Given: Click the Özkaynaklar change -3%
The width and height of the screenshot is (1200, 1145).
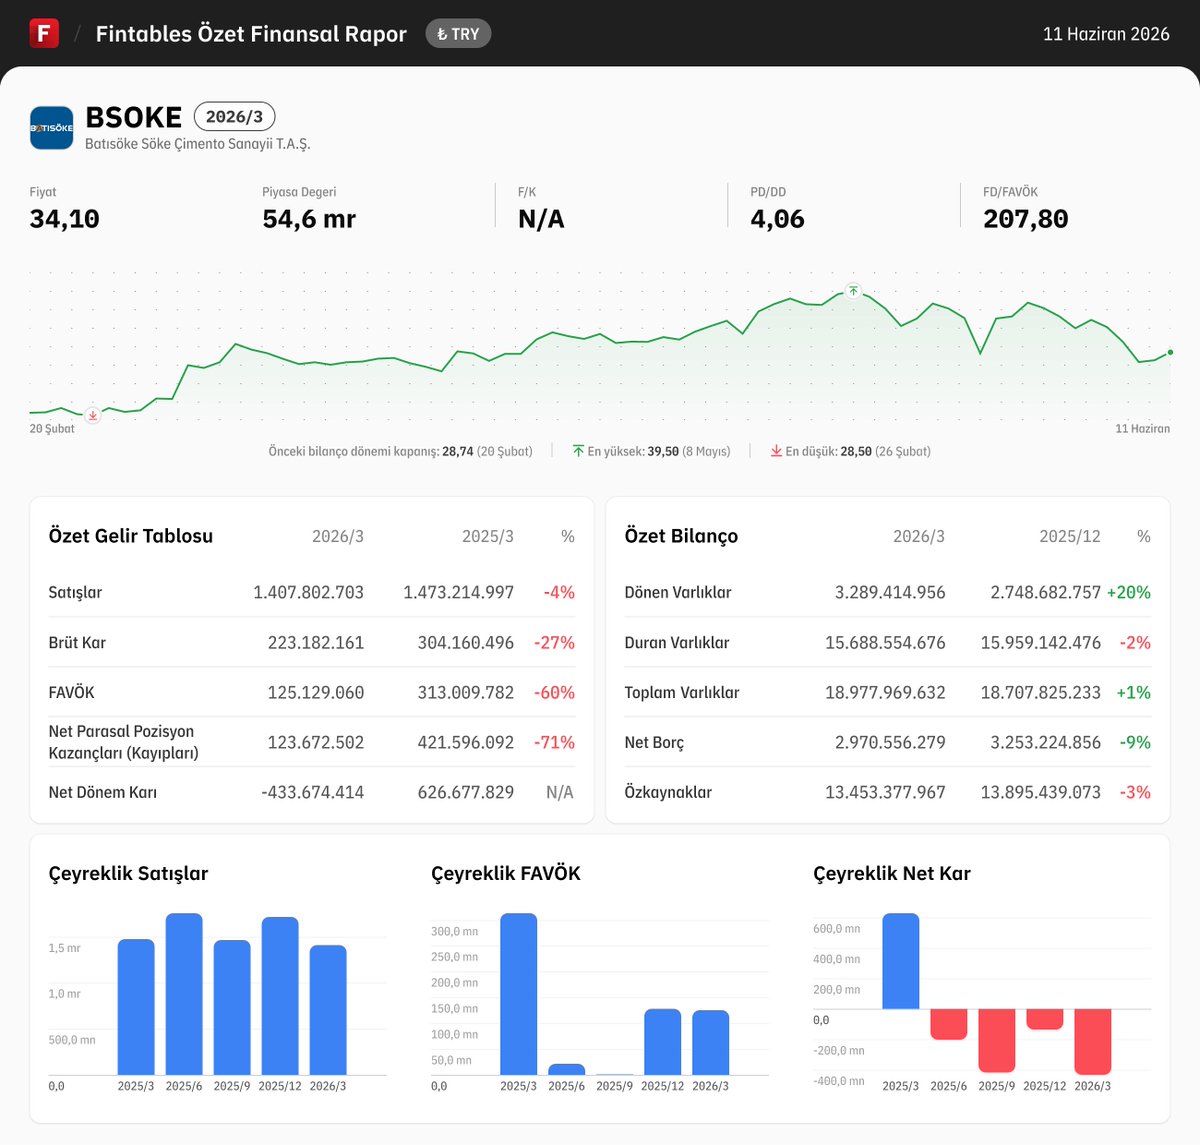Looking at the screenshot, I should [x=1135, y=792].
